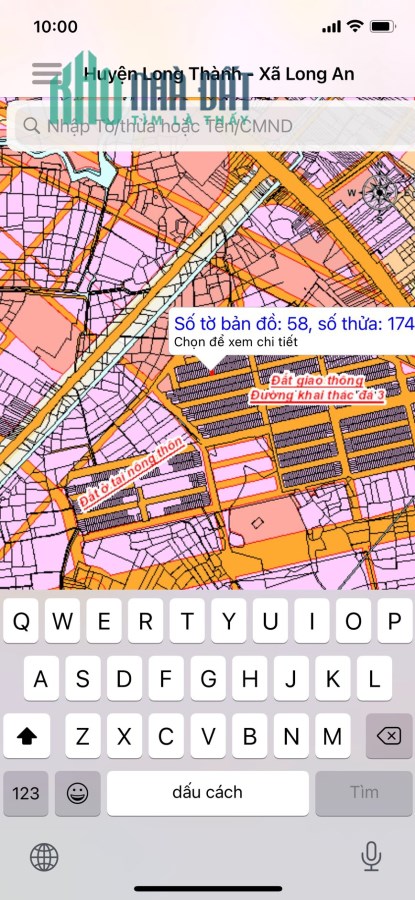Open the parcel callout Số tờ bản đồ: 58
Viewport: 415px width, 900px height.
pyautogui.click(x=292, y=333)
